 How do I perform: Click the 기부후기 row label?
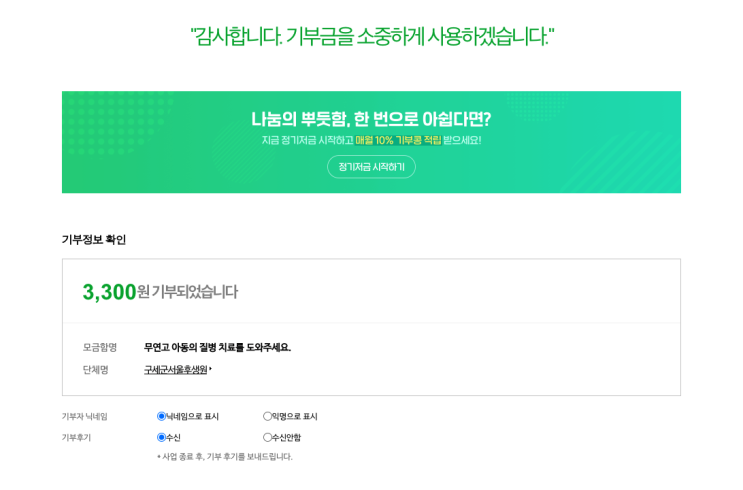[76, 437]
